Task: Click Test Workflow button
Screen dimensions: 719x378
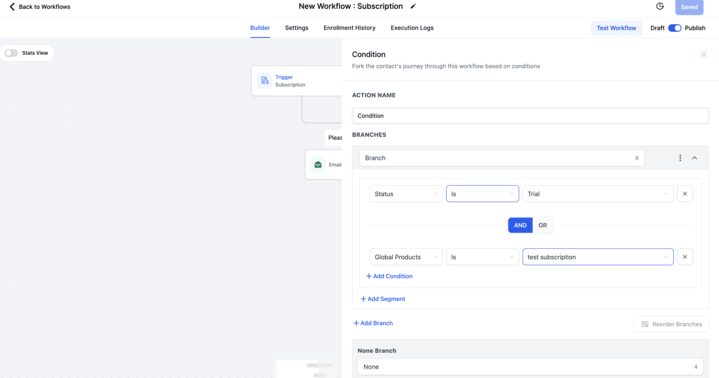Action: click(x=616, y=28)
